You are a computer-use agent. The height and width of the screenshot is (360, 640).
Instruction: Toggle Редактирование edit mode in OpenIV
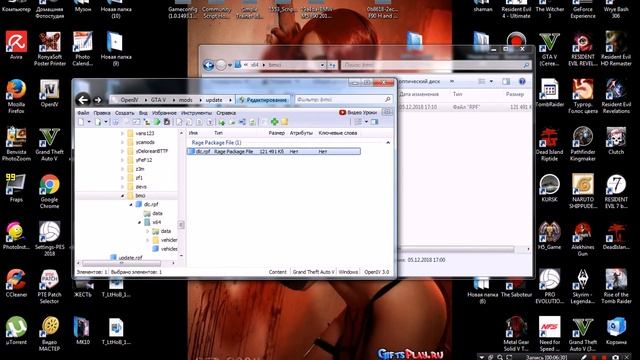pyautogui.click(x=263, y=100)
